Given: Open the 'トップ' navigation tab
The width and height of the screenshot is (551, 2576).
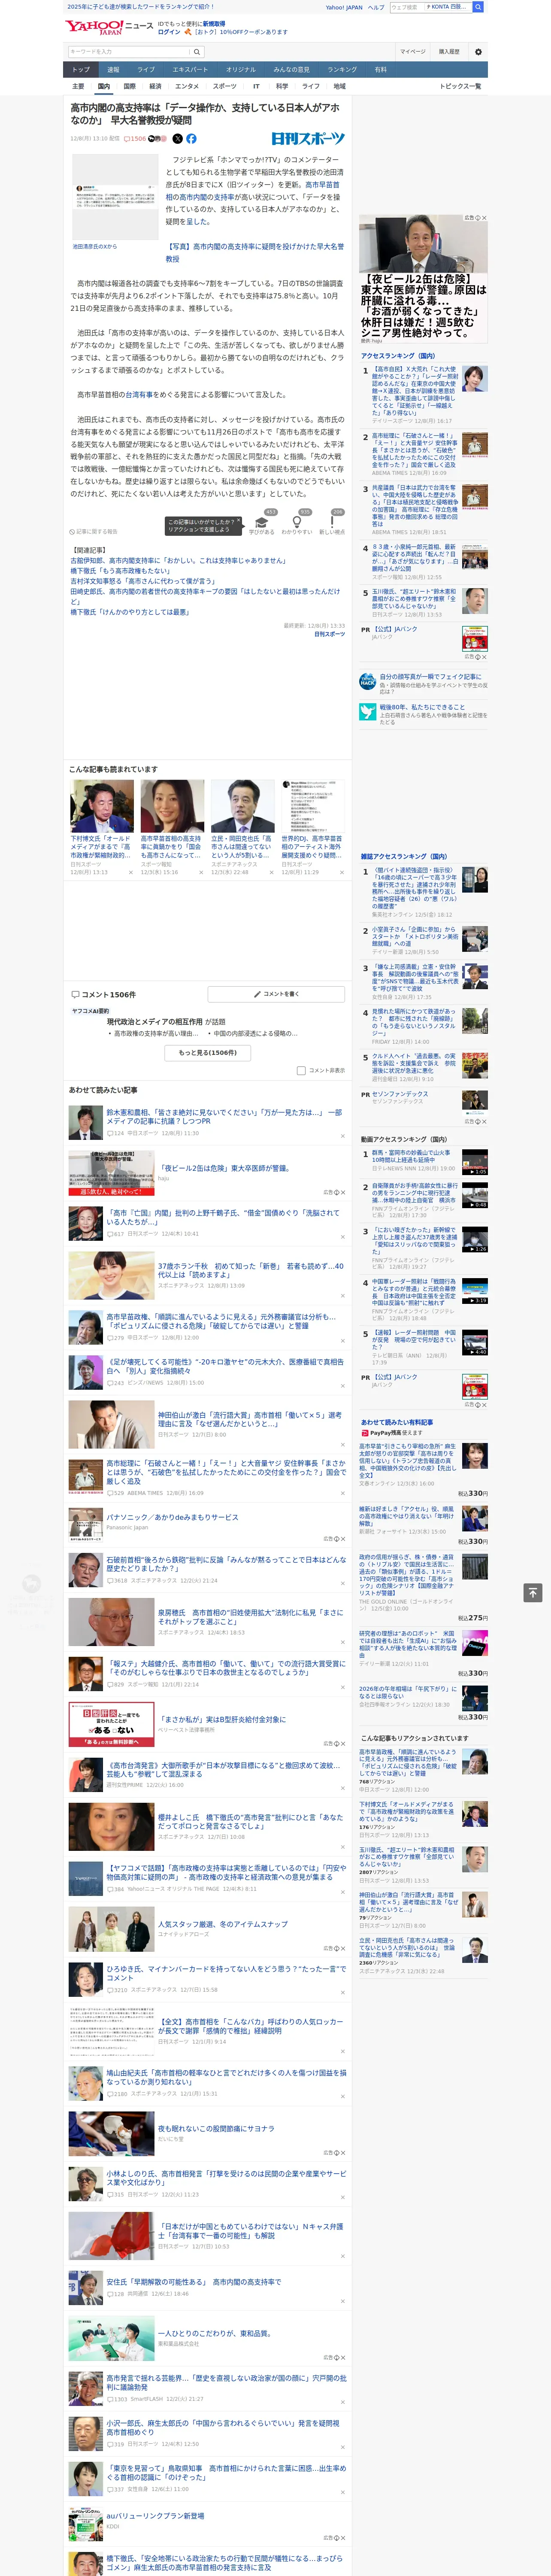Looking at the screenshot, I should click(81, 70).
